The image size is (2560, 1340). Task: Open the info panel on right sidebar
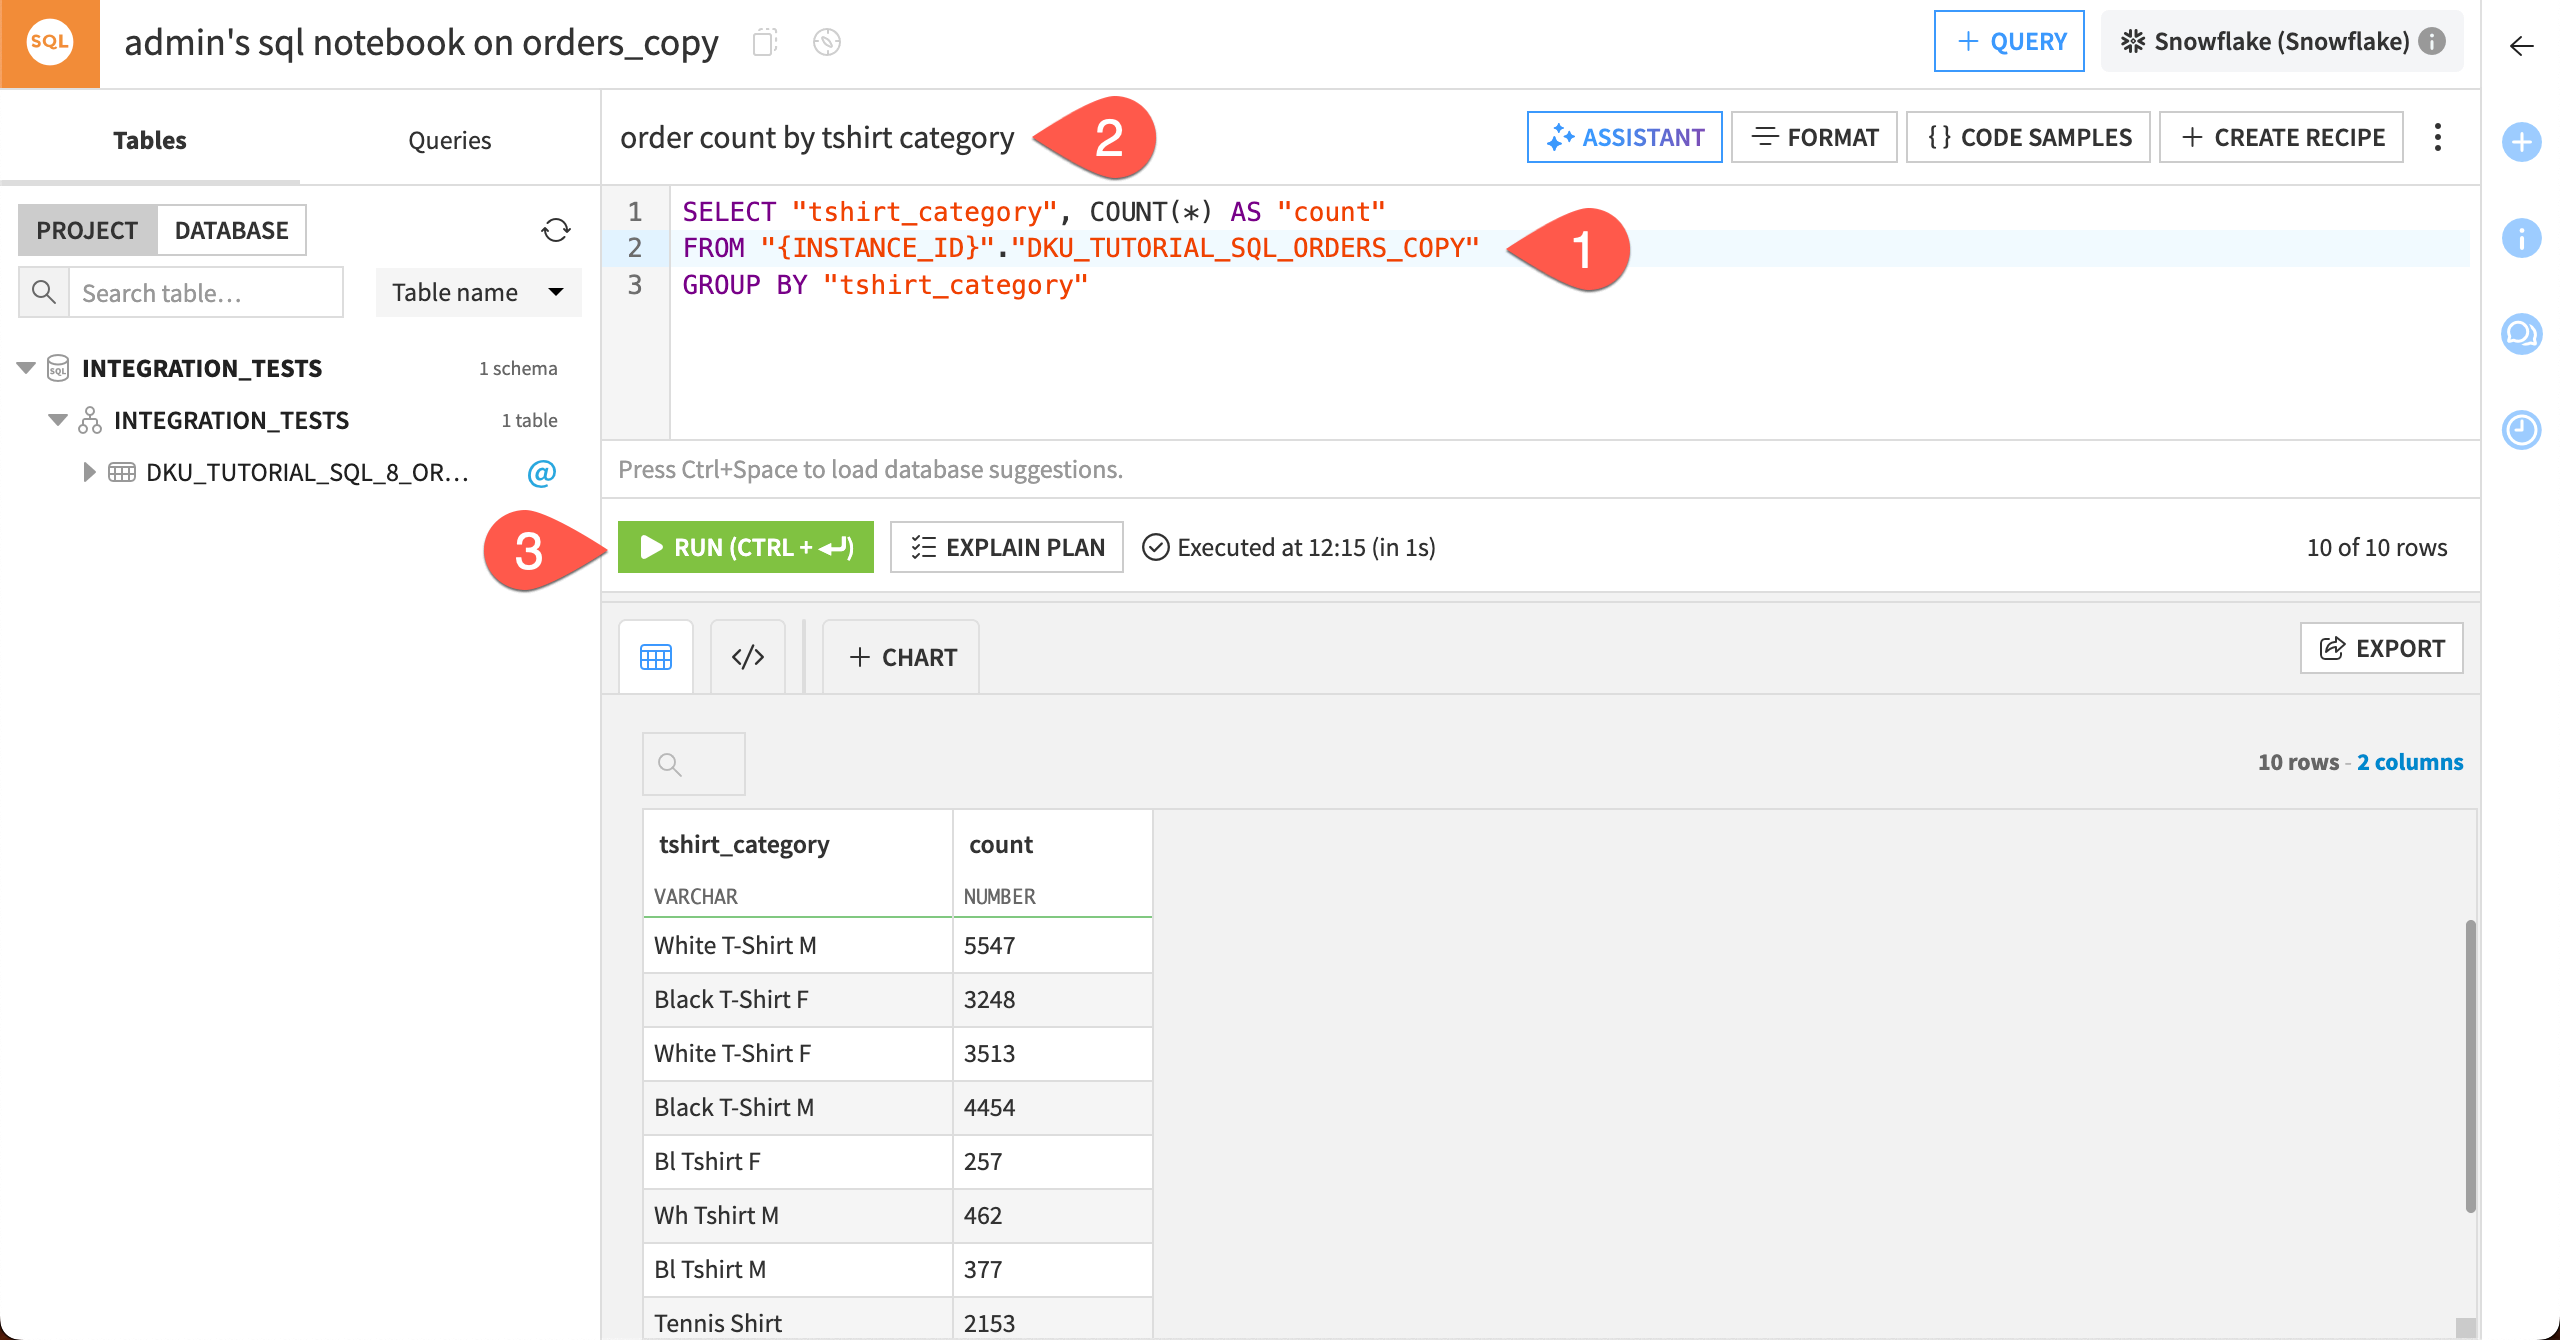[x=2522, y=238]
